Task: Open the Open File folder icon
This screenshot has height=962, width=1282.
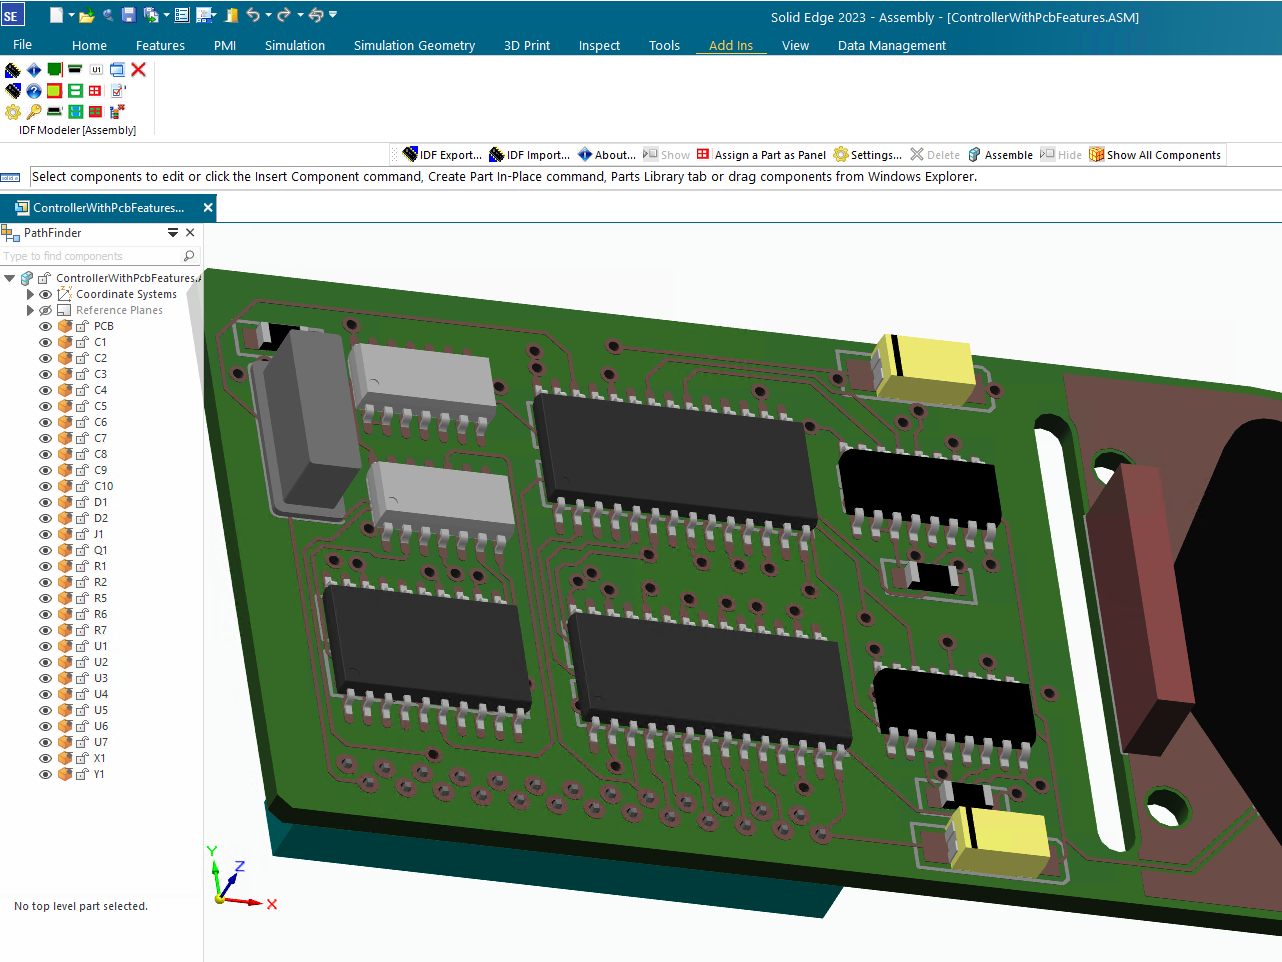Action: 87,15
